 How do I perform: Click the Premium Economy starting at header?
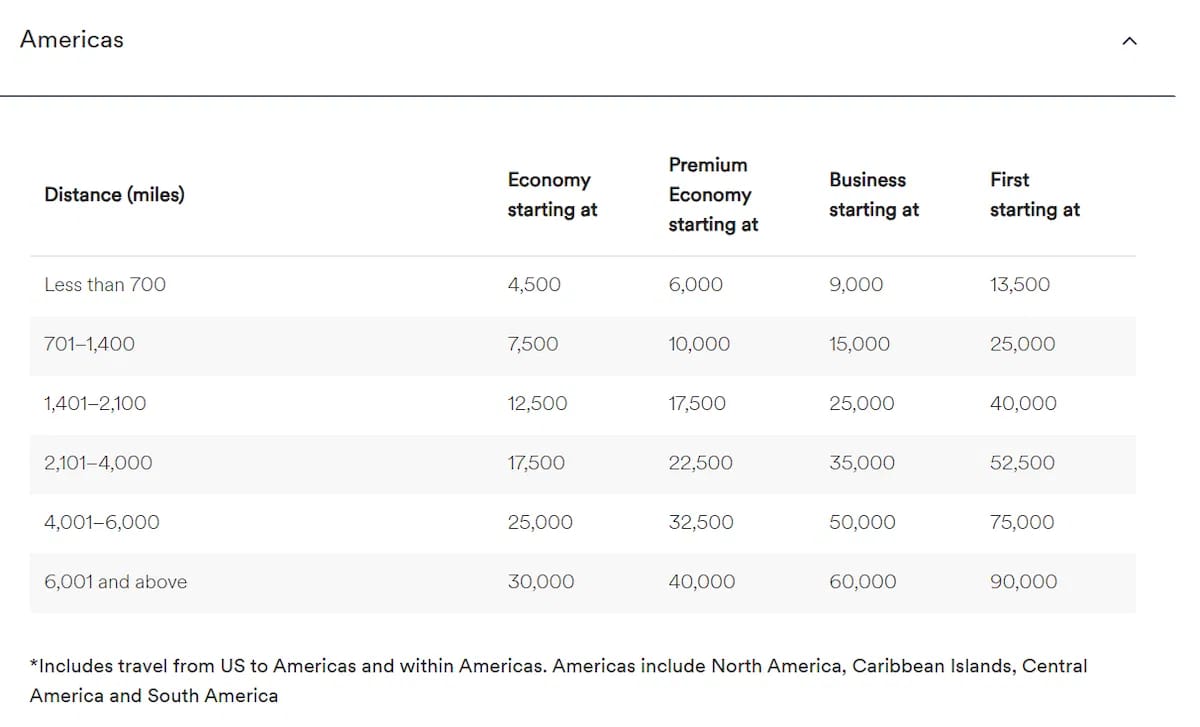pyautogui.click(x=713, y=195)
